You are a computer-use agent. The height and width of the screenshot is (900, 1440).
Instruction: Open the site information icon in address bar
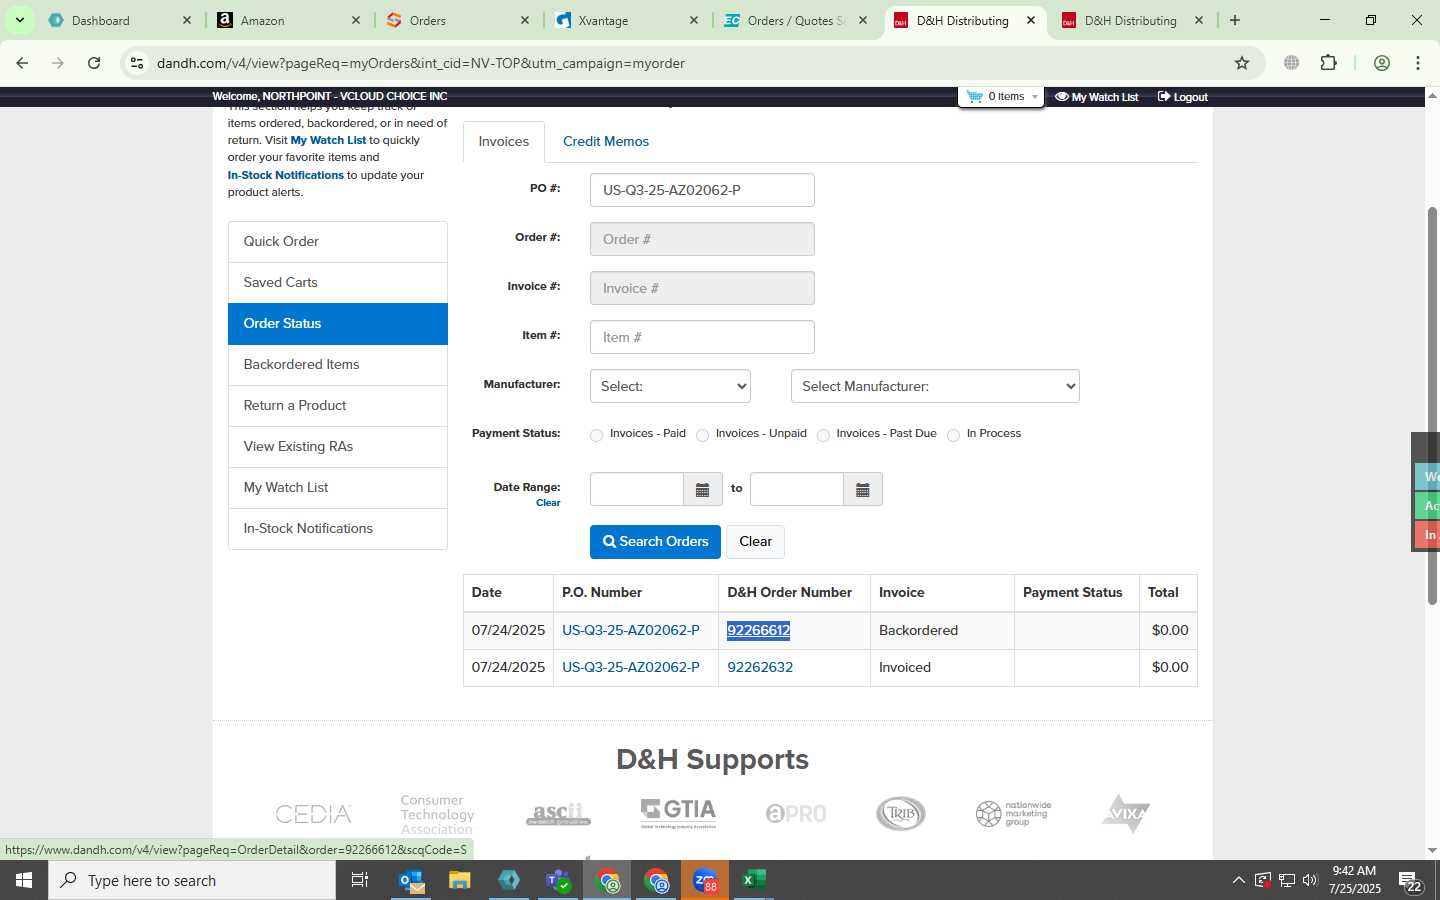tap(137, 63)
